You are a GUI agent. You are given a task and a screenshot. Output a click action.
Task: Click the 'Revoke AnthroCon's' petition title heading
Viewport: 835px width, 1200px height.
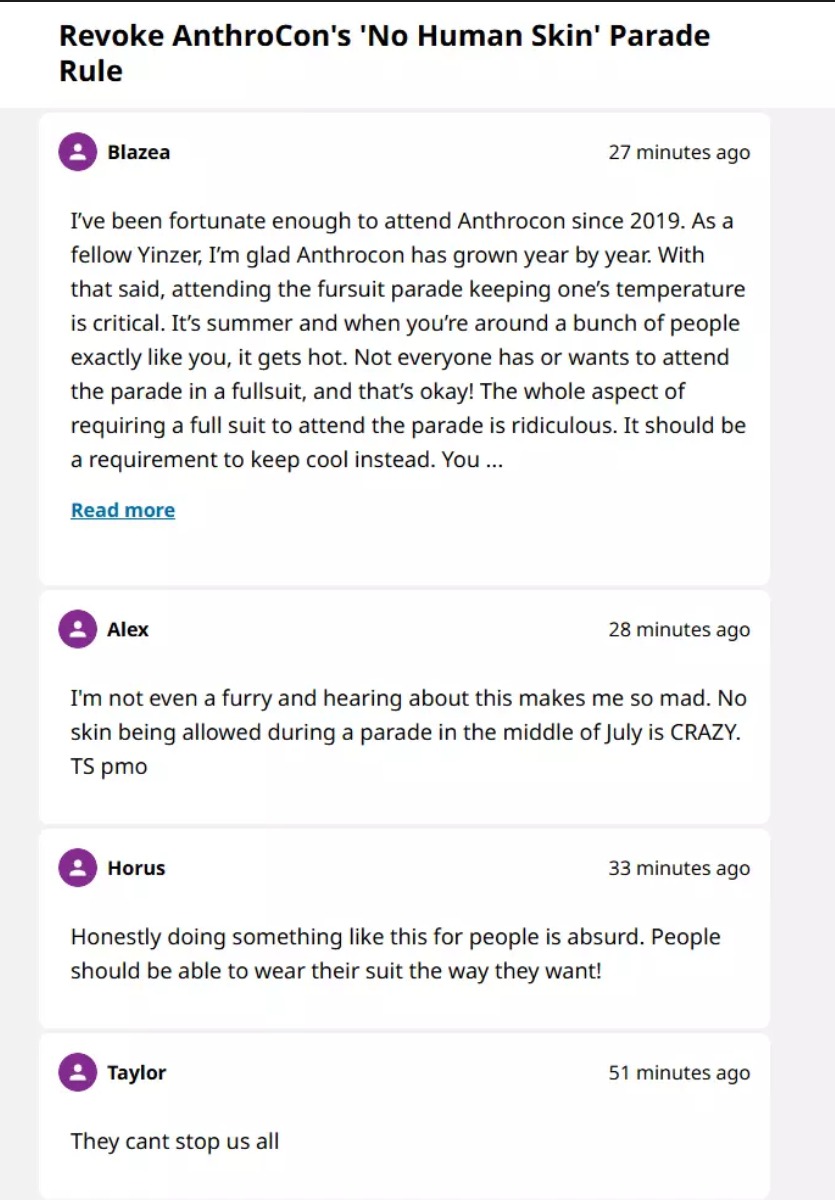coord(385,53)
